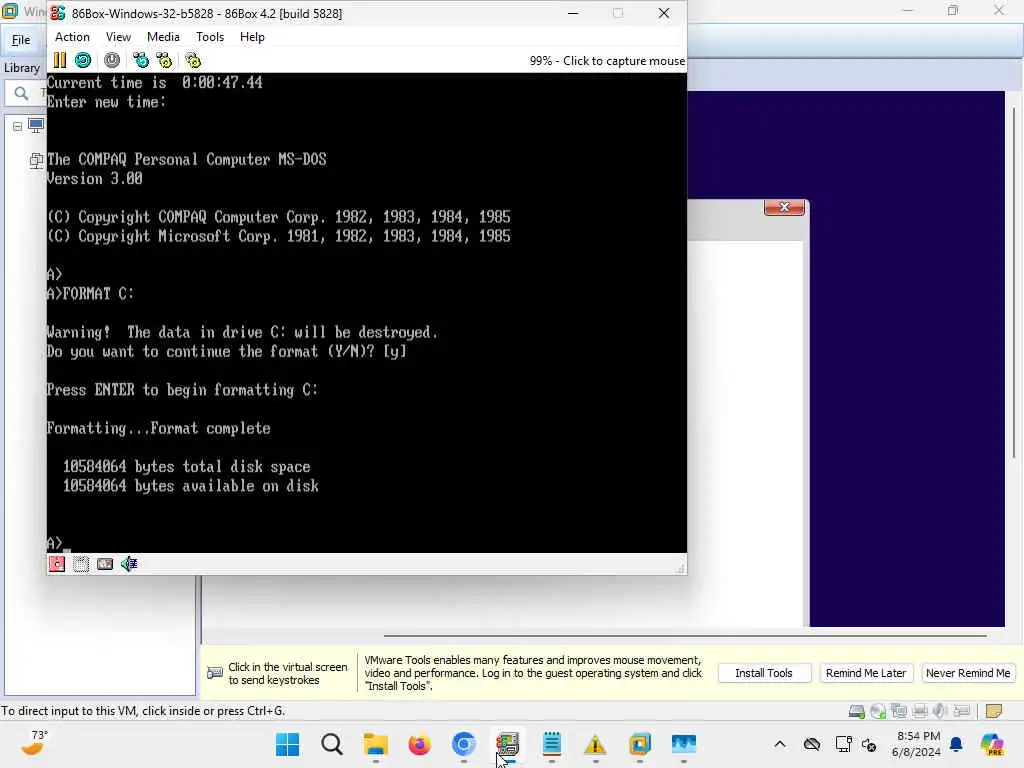Open the Media menu in 86Box
The width and height of the screenshot is (1024, 768).
(x=163, y=37)
